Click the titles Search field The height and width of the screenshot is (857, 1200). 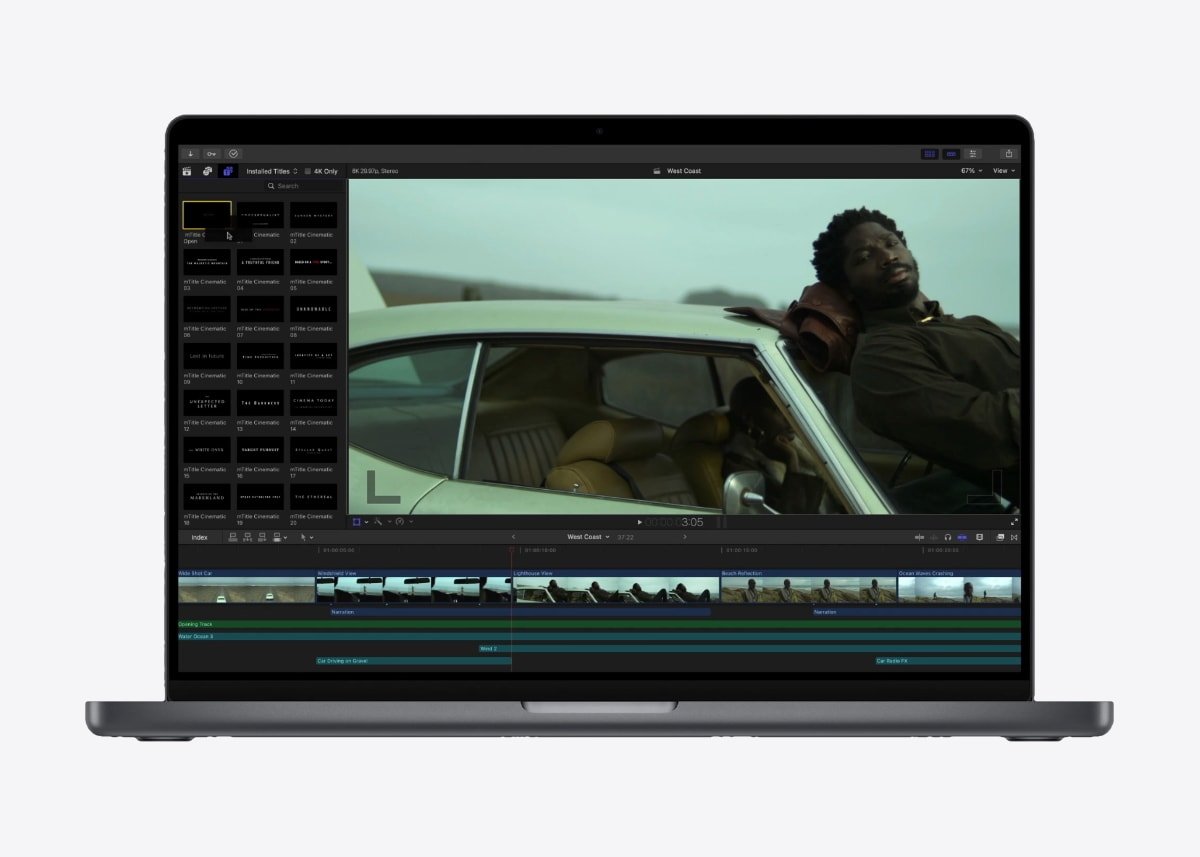(x=292, y=186)
